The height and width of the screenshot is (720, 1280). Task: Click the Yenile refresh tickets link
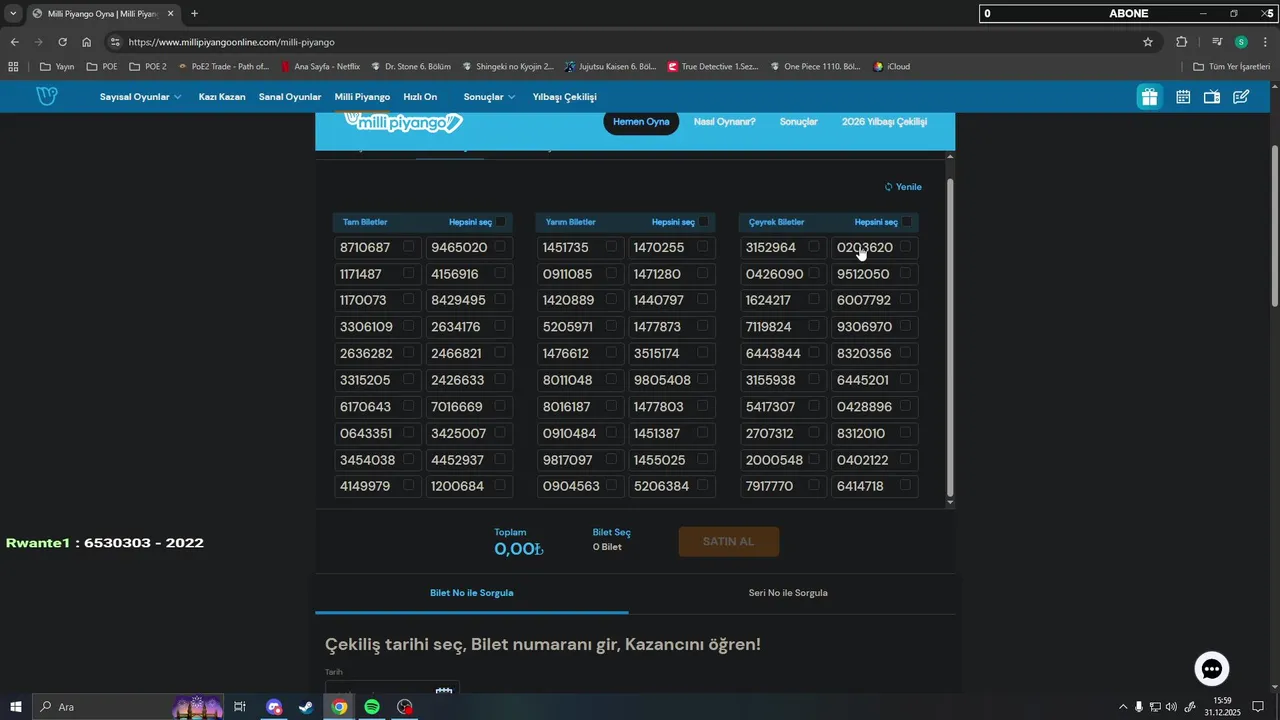point(903,187)
